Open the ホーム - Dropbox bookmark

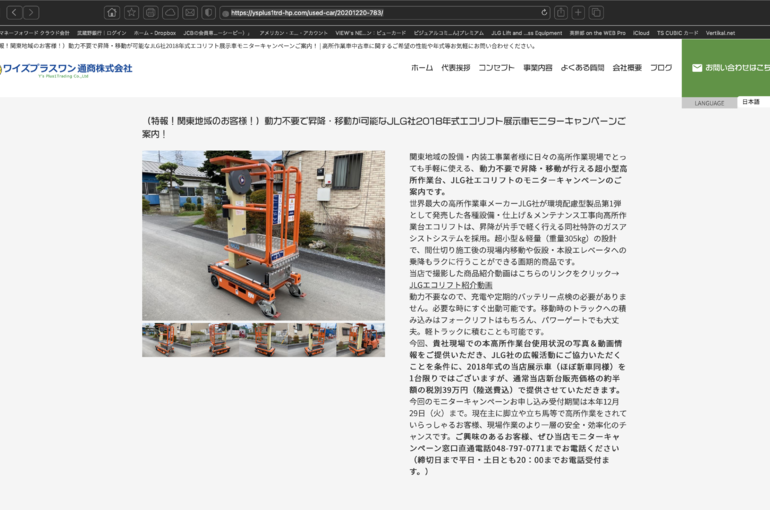point(155,33)
